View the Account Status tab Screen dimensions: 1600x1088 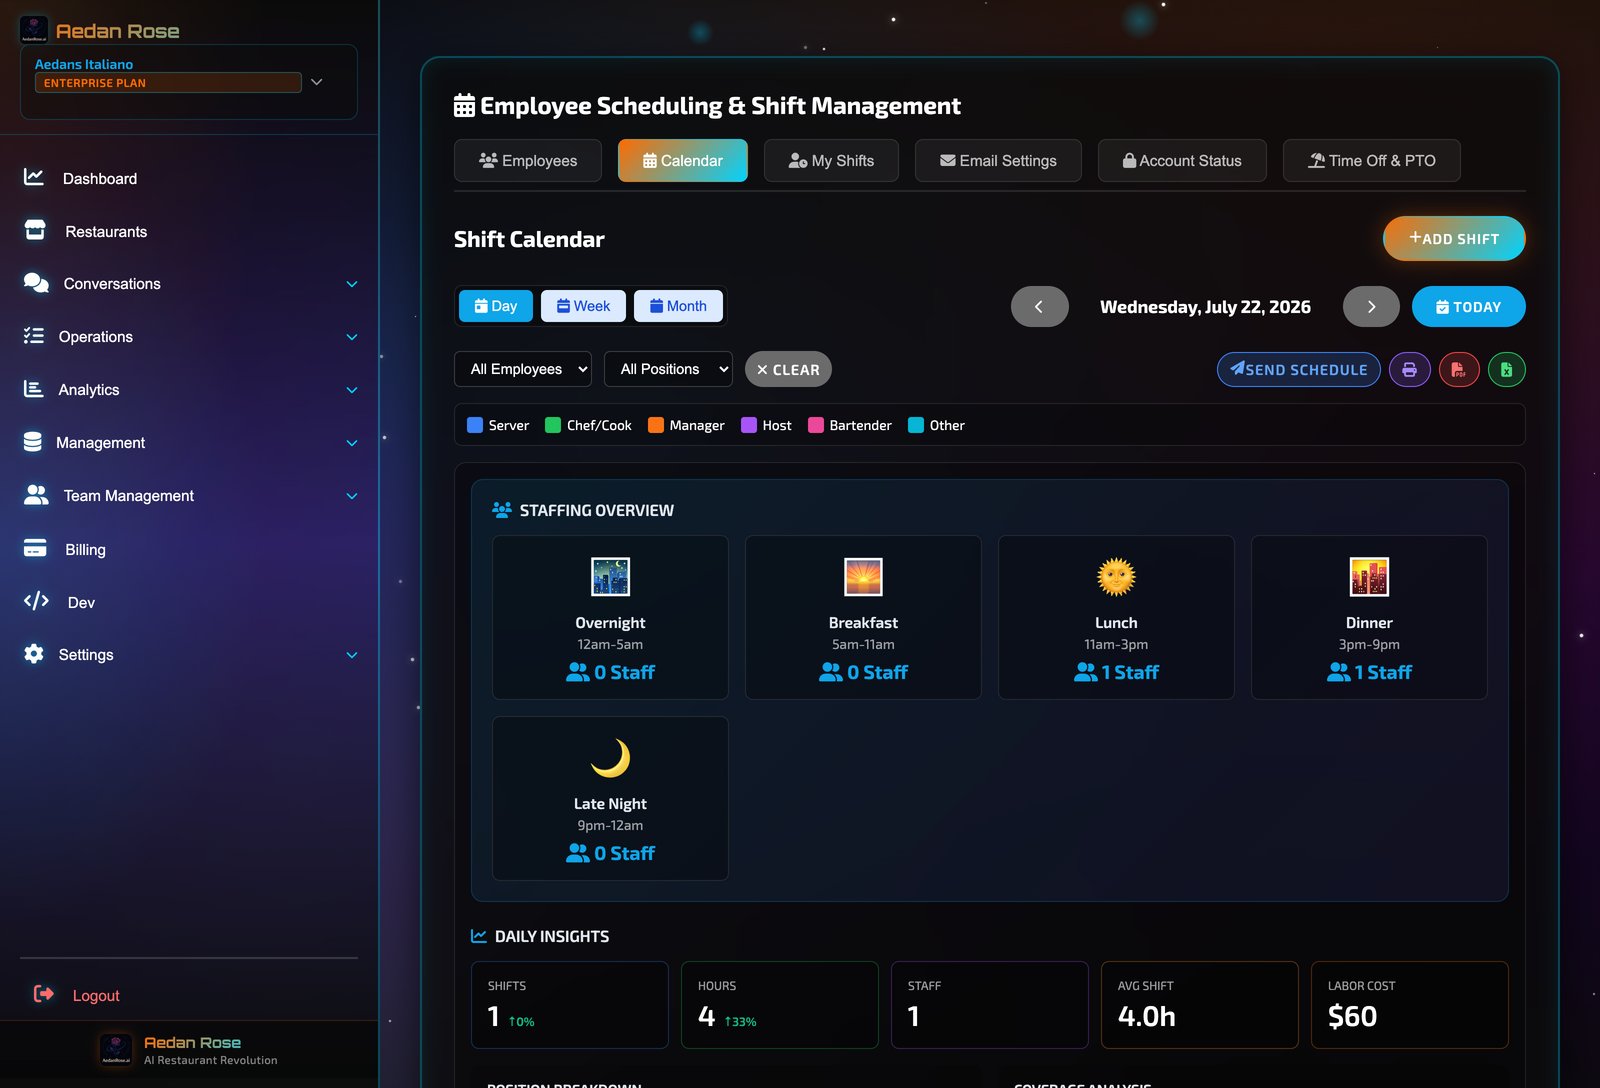(x=1182, y=160)
